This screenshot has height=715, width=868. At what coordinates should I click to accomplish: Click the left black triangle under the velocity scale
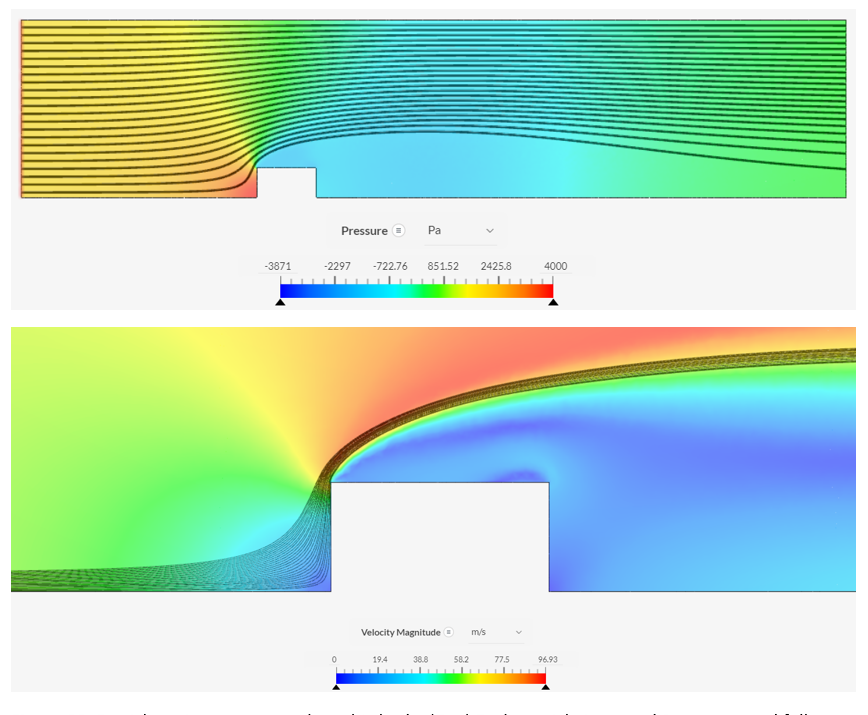[336, 687]
